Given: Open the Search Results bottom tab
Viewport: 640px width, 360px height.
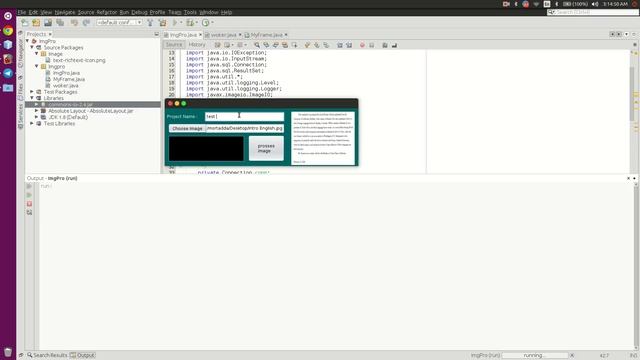Looking at the screenshot, I should pos(47,355).
